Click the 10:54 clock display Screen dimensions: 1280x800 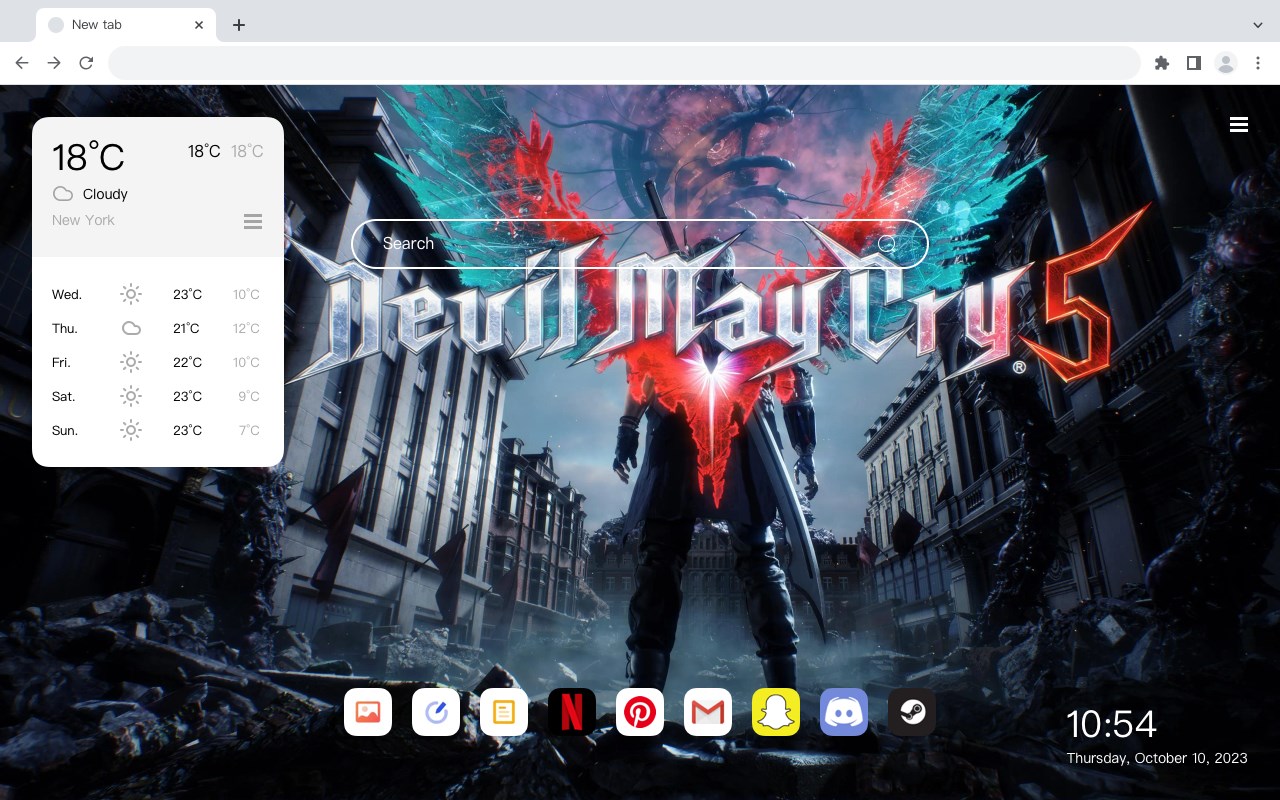pyautogui.click(x=1111, y=724)
